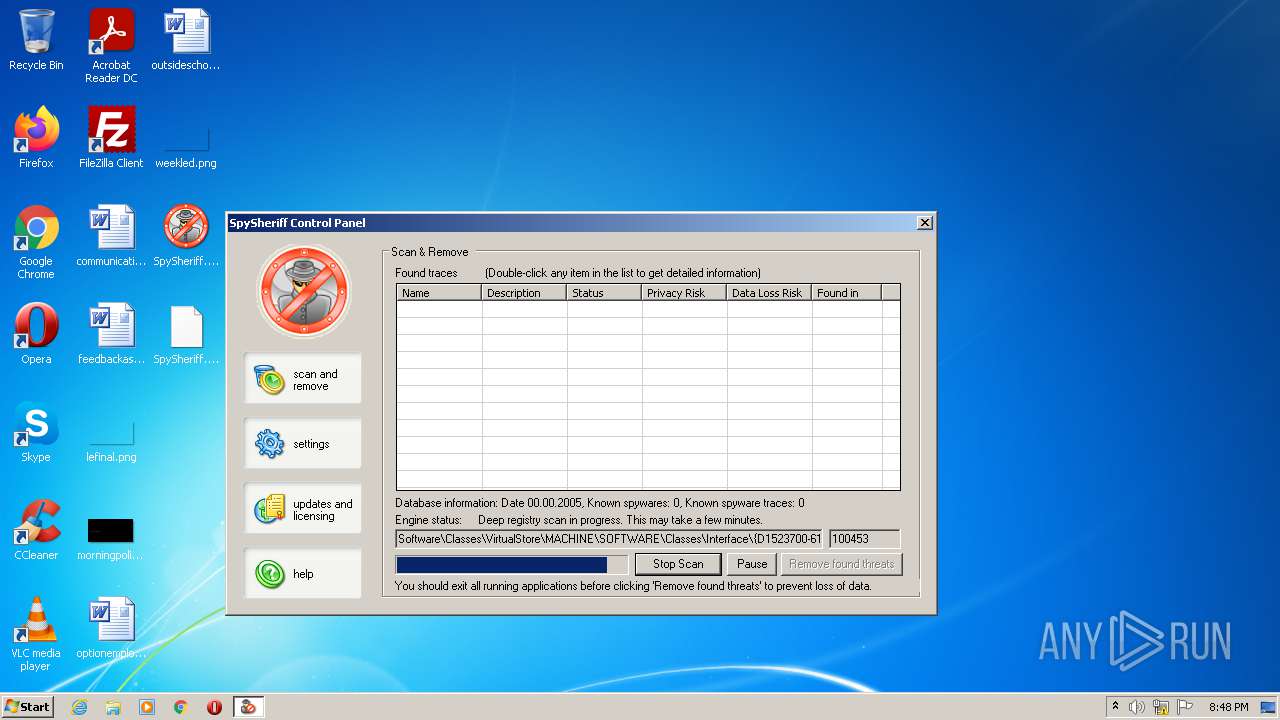Open the feedbackas Word document
Viewport: 1280px width, 720px height.
coord(111,334)
